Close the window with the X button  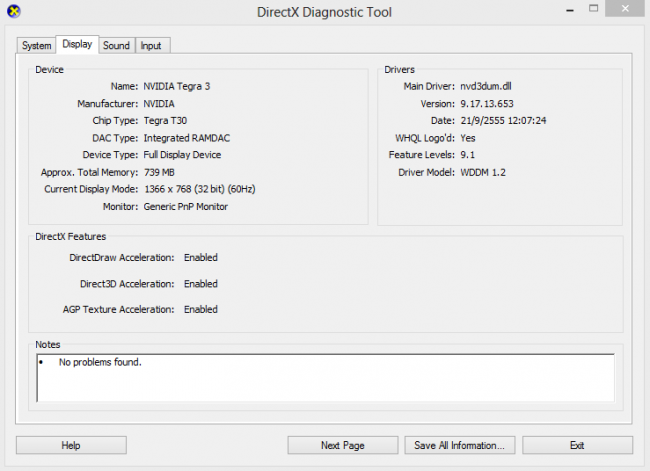click(625, 8)
